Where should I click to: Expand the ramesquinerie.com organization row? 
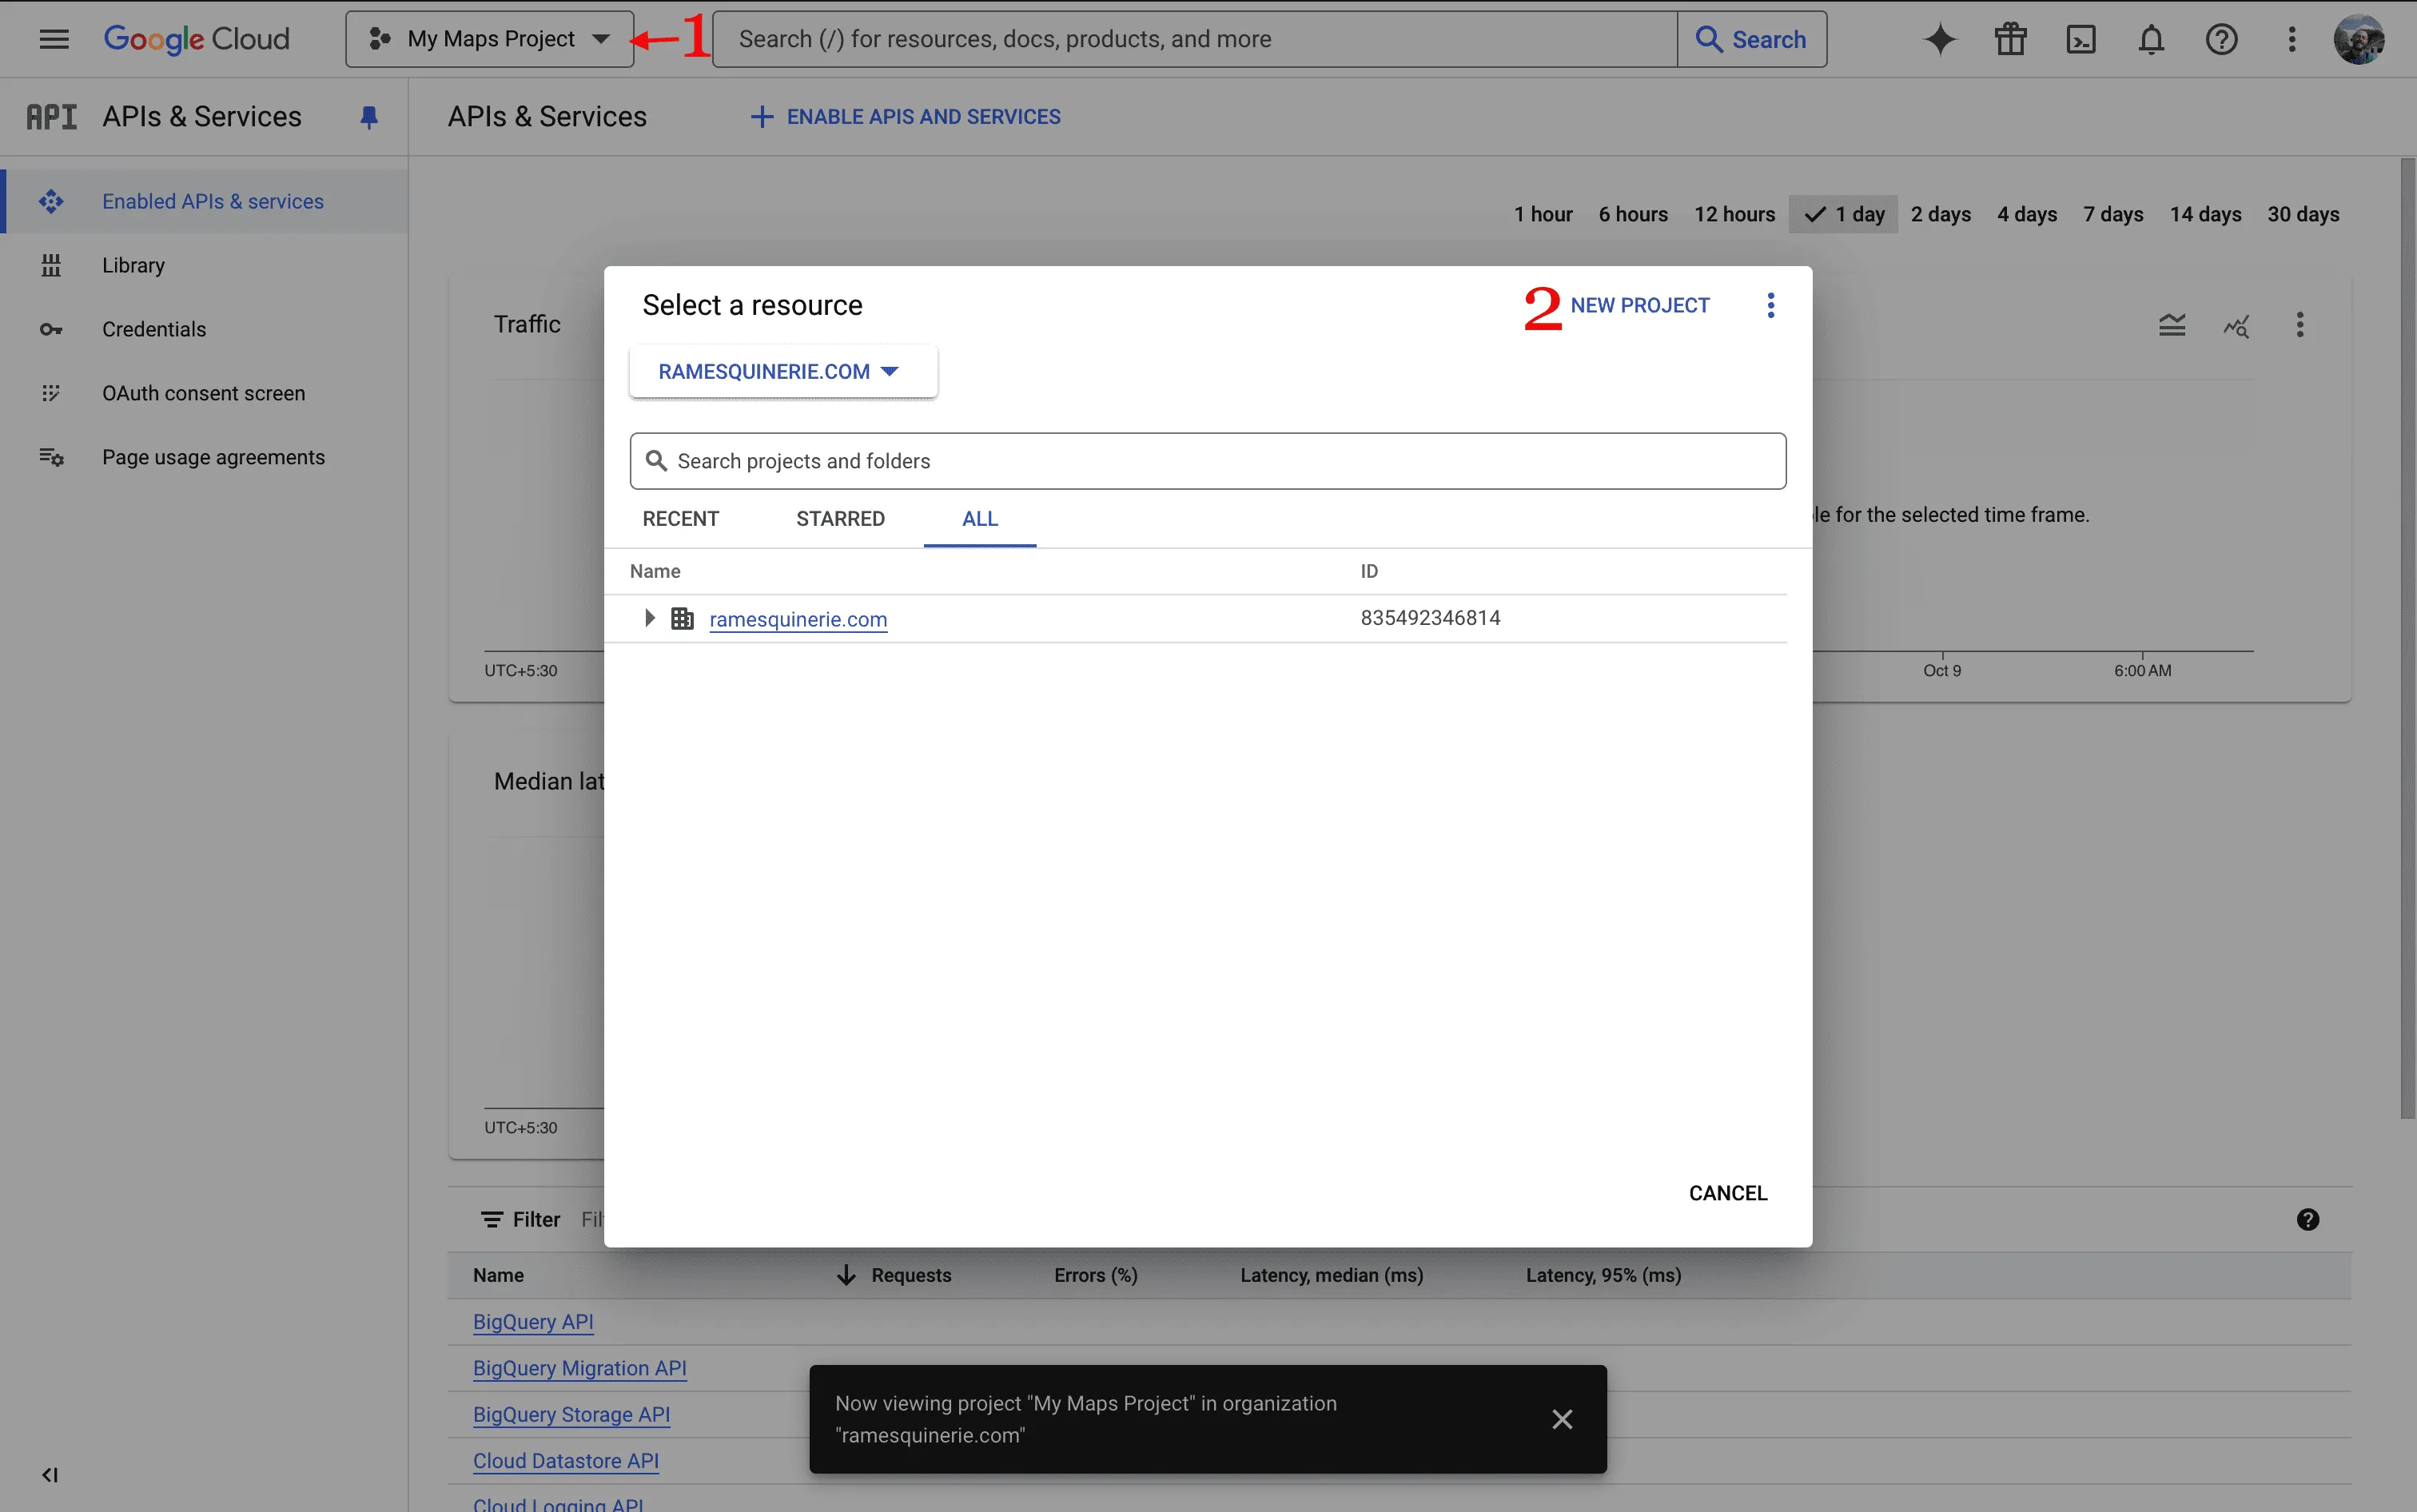[x=649, y=618]
